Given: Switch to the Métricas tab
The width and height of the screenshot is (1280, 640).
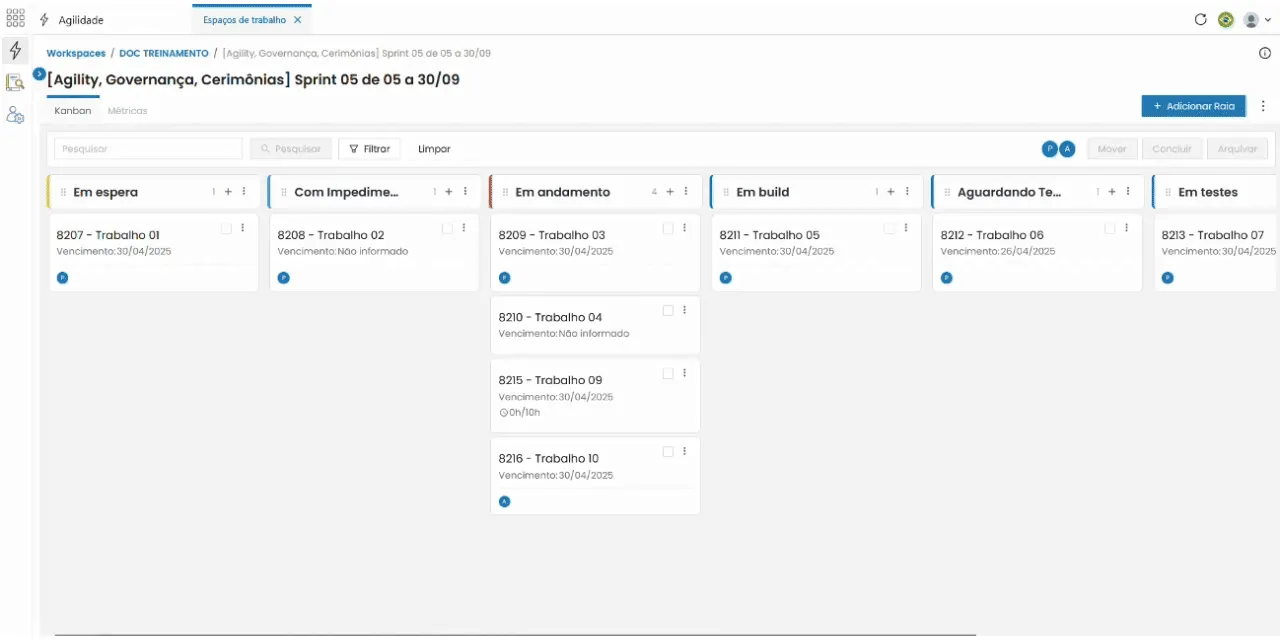Looking at the screenshot, I should point(128,111).
